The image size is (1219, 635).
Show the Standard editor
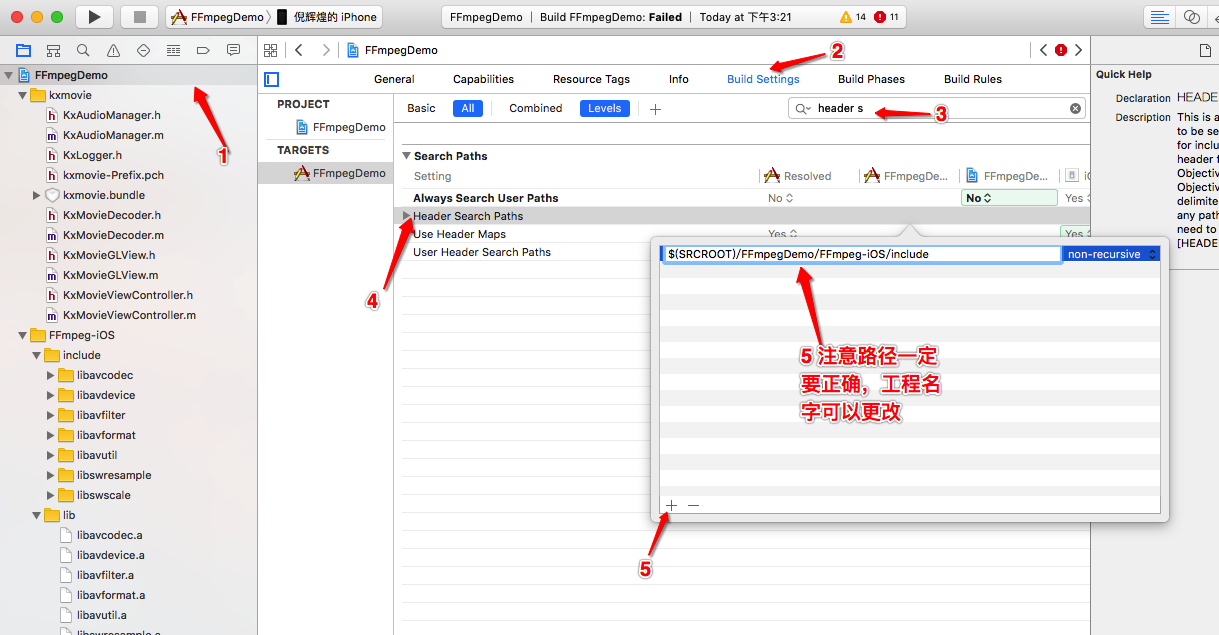point(1159,17)
